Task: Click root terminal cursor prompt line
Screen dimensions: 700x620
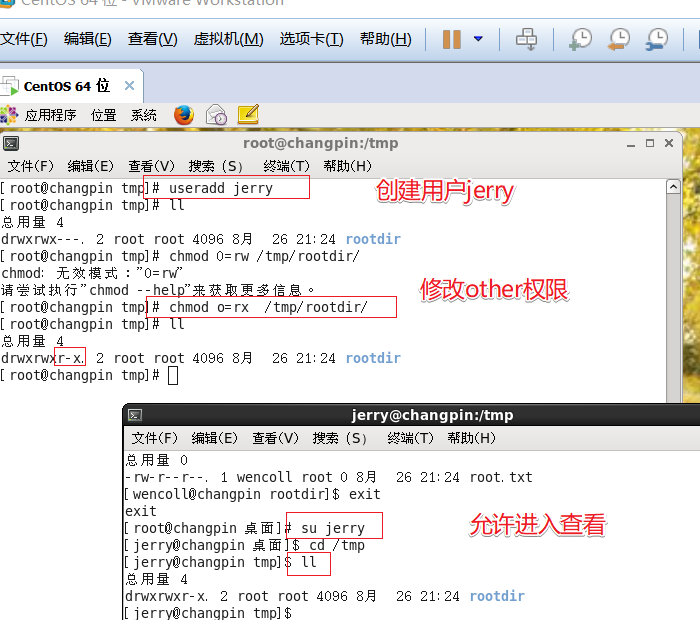Action: tap(89, 375)
